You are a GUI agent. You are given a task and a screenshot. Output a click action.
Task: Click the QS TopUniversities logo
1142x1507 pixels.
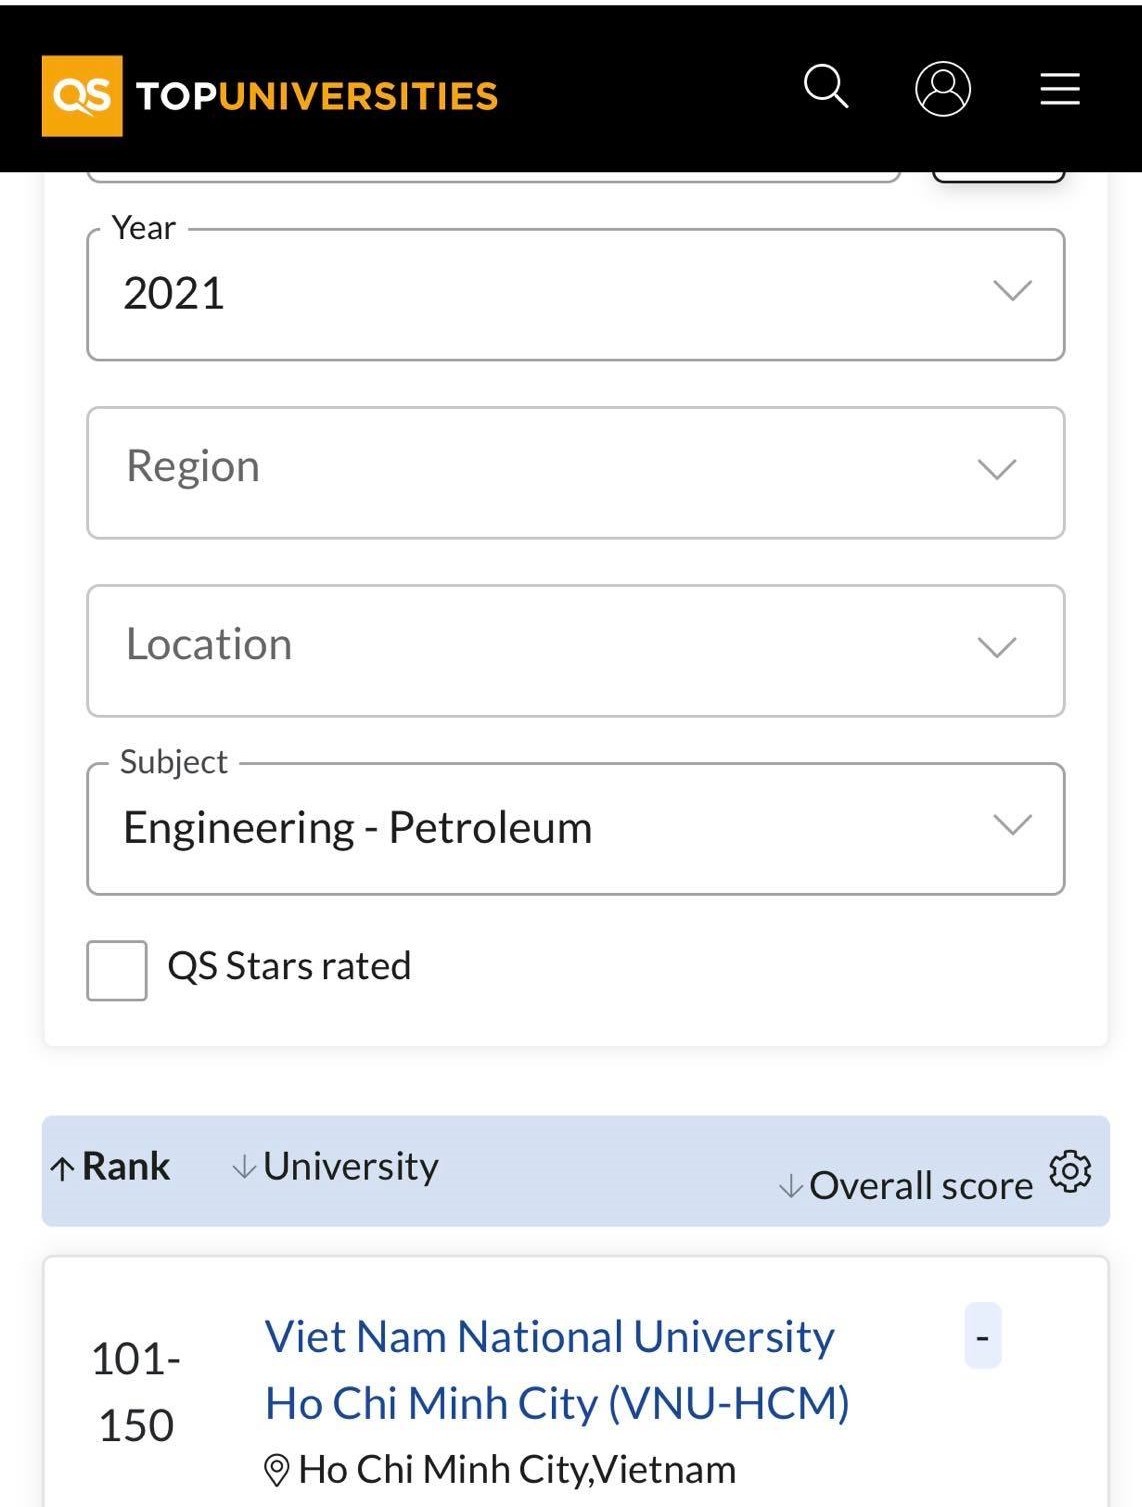click(x=270, y=96)
